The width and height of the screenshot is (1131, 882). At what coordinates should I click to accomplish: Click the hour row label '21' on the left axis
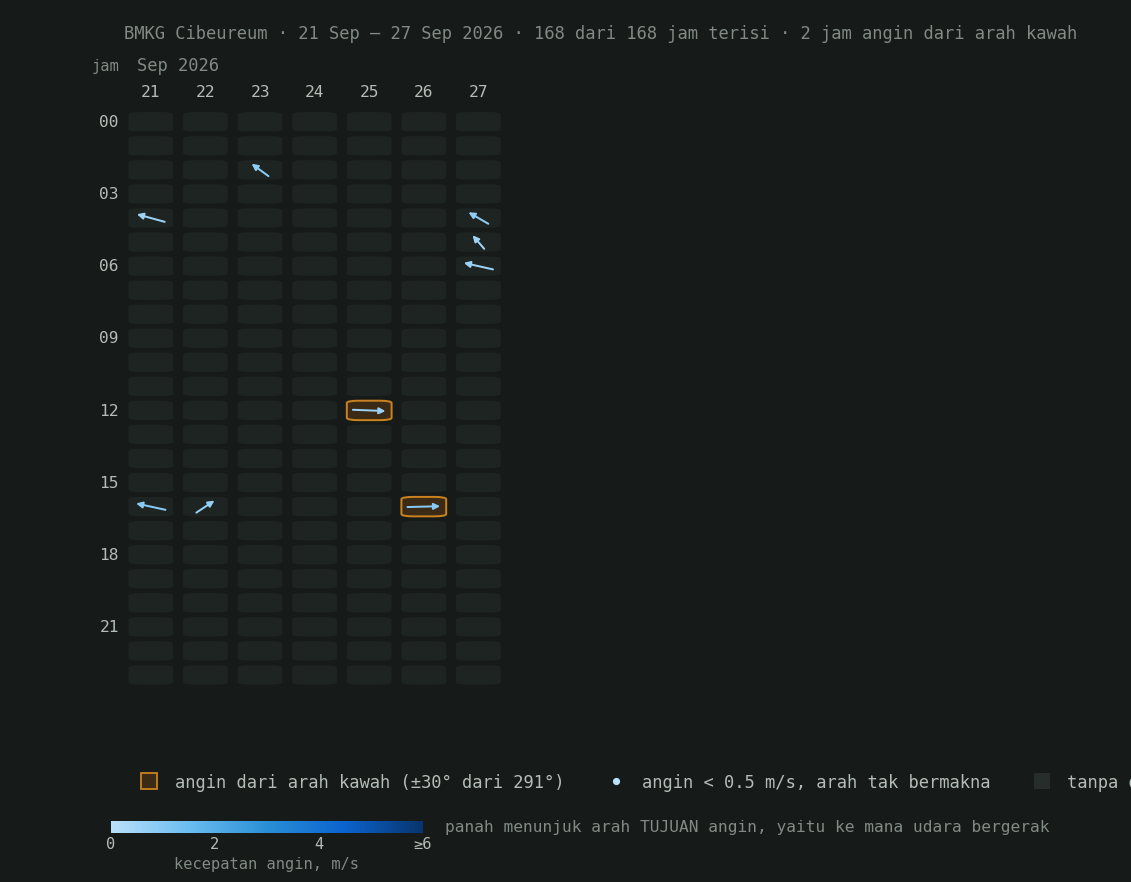109,627
